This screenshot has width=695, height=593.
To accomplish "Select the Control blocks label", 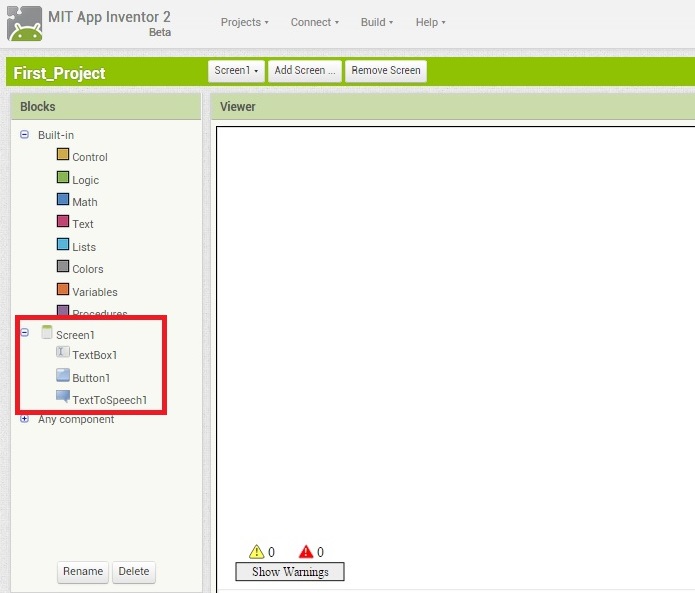I will 90,157.
